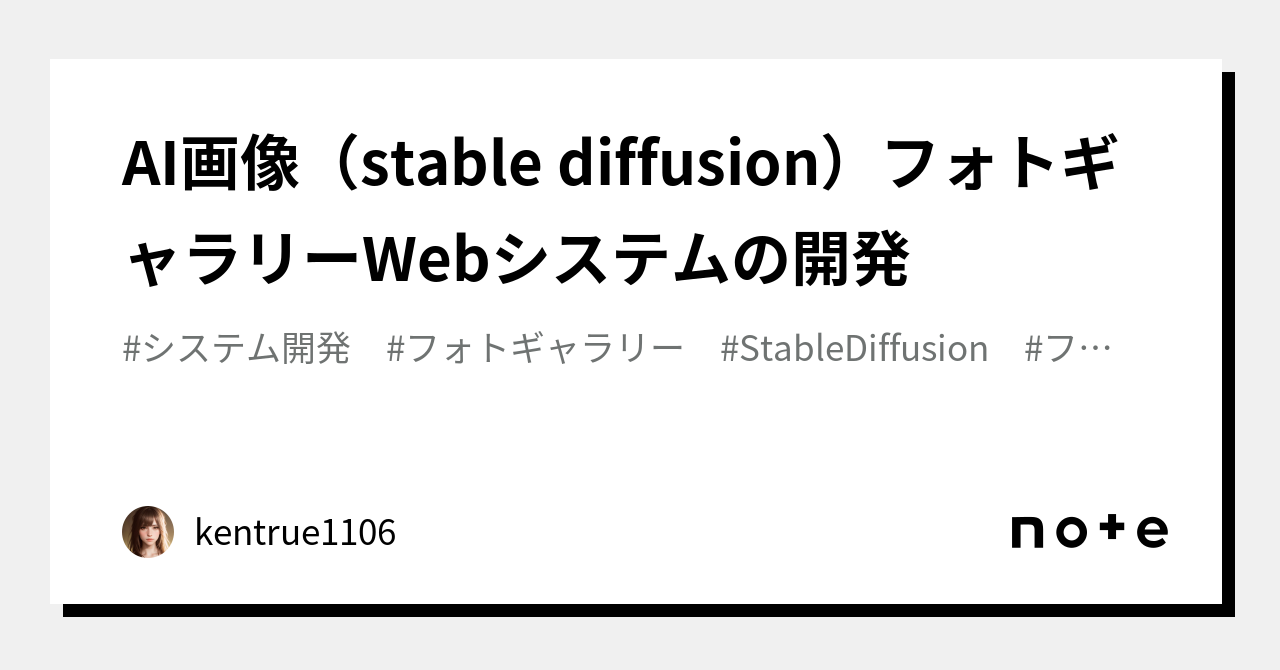
Task: Click "フォトギ" ending the first title line
Action: point(1002,166)
